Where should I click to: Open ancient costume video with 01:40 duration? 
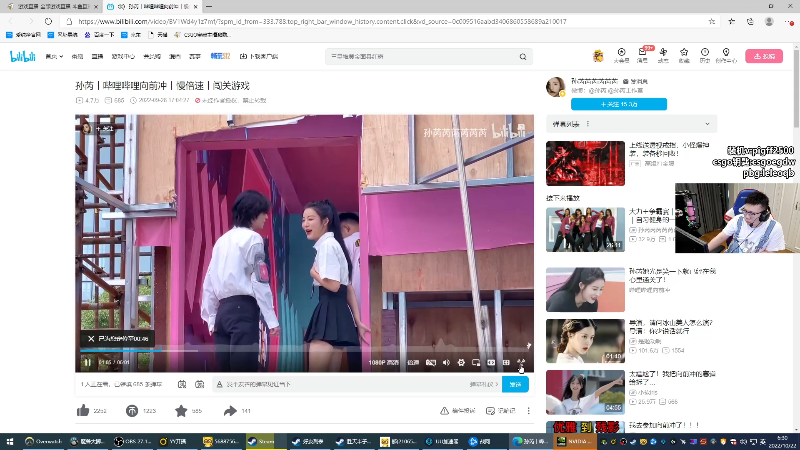tap(585, 341)
